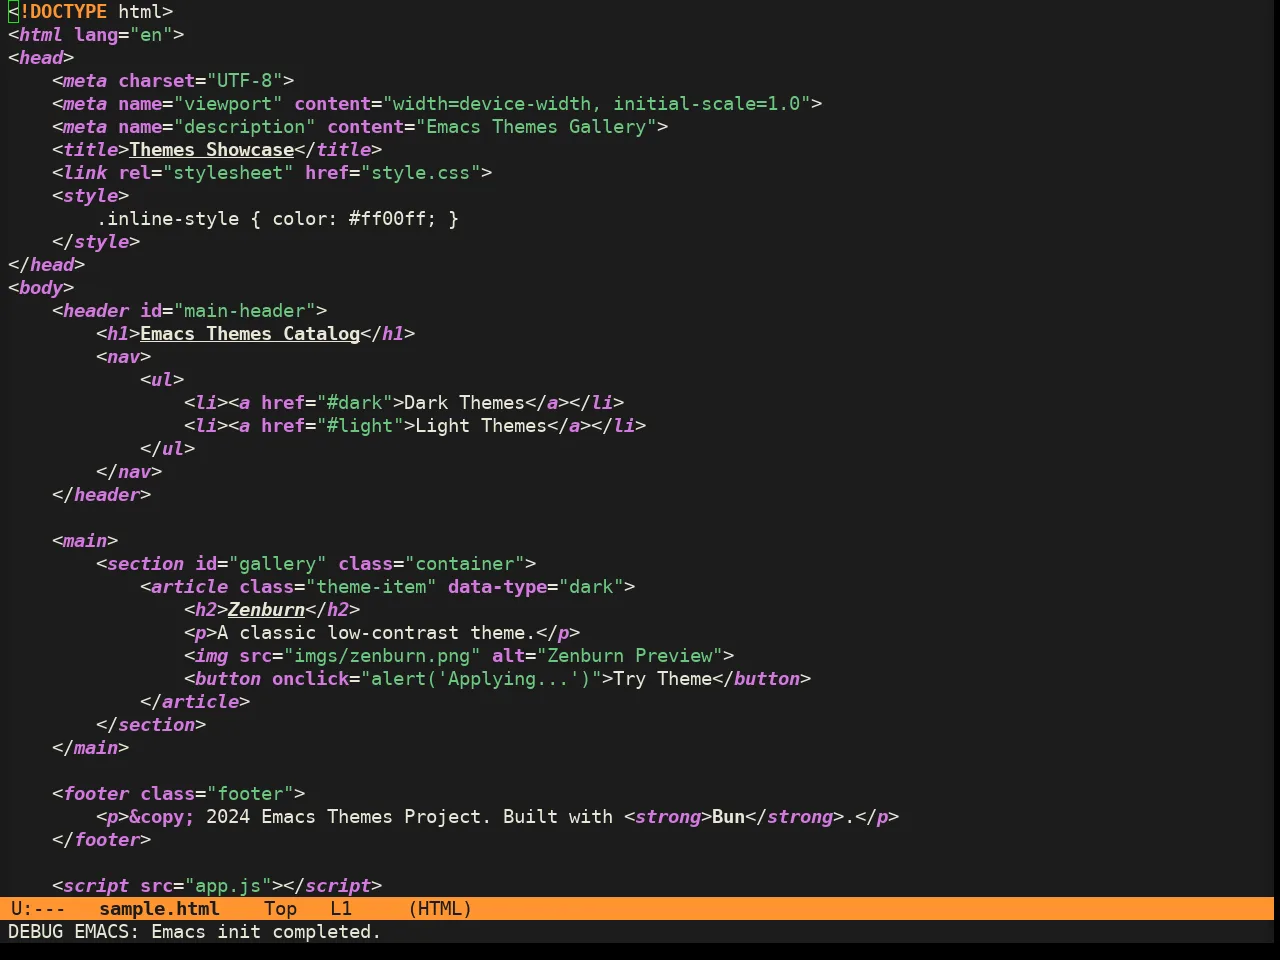Image resolution: width=1280 pixels, height=960 pixels.
Task: Click the "main-header" id value
Action: pyautogui.click(x=245, y=311)
